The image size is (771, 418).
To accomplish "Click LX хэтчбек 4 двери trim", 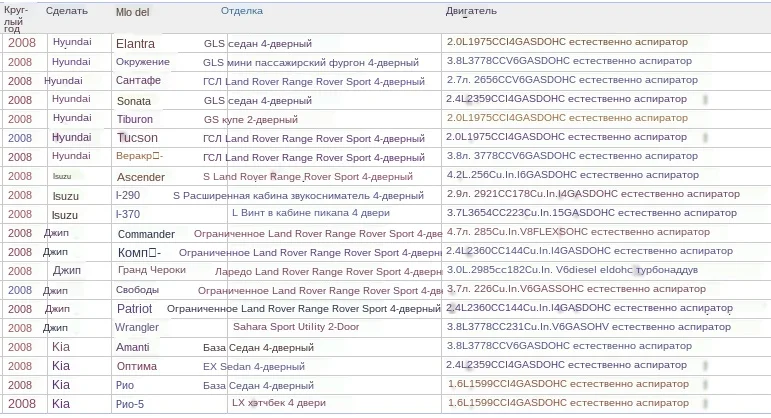I will (x=279, y=403).
